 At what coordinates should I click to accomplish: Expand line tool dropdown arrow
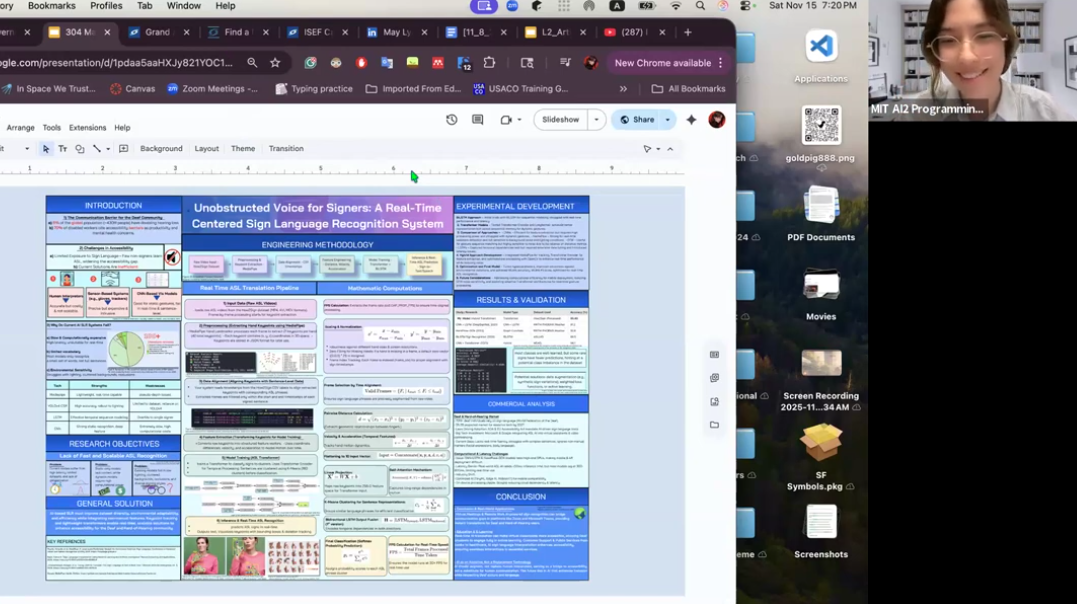(108, 149)
